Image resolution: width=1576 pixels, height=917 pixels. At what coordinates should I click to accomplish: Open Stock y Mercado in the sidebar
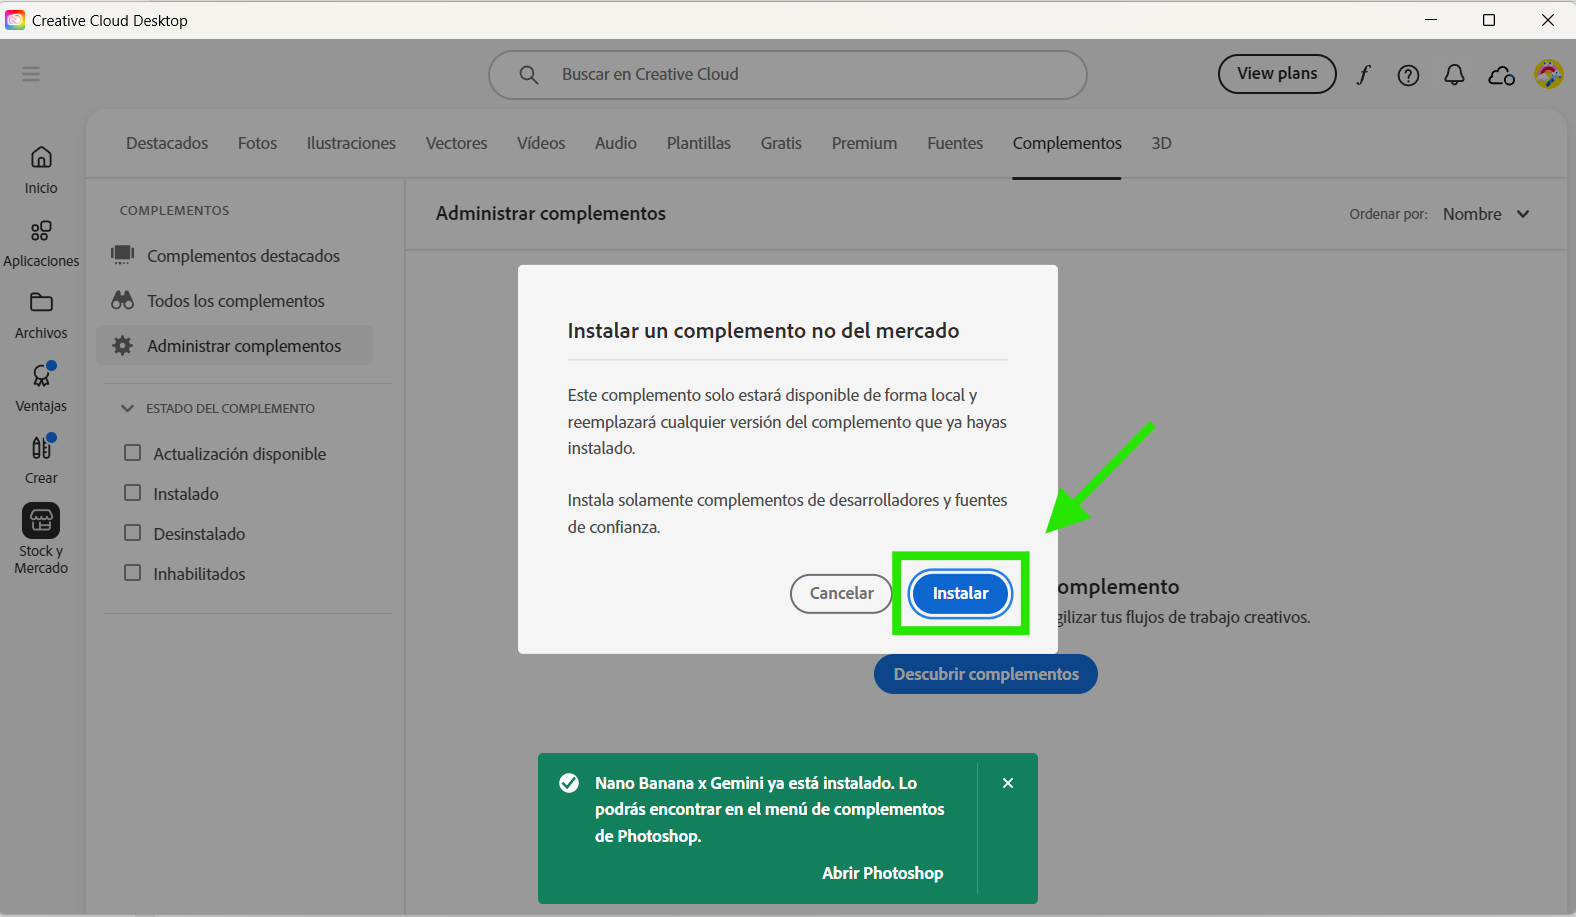point(41,540)
